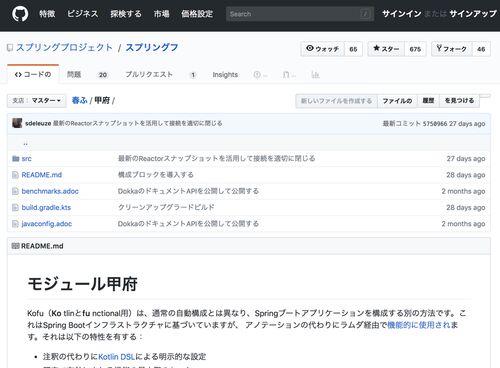Open 探検する in the top navigation
Viewport: 500px width, 368px height.
point(126,14)
